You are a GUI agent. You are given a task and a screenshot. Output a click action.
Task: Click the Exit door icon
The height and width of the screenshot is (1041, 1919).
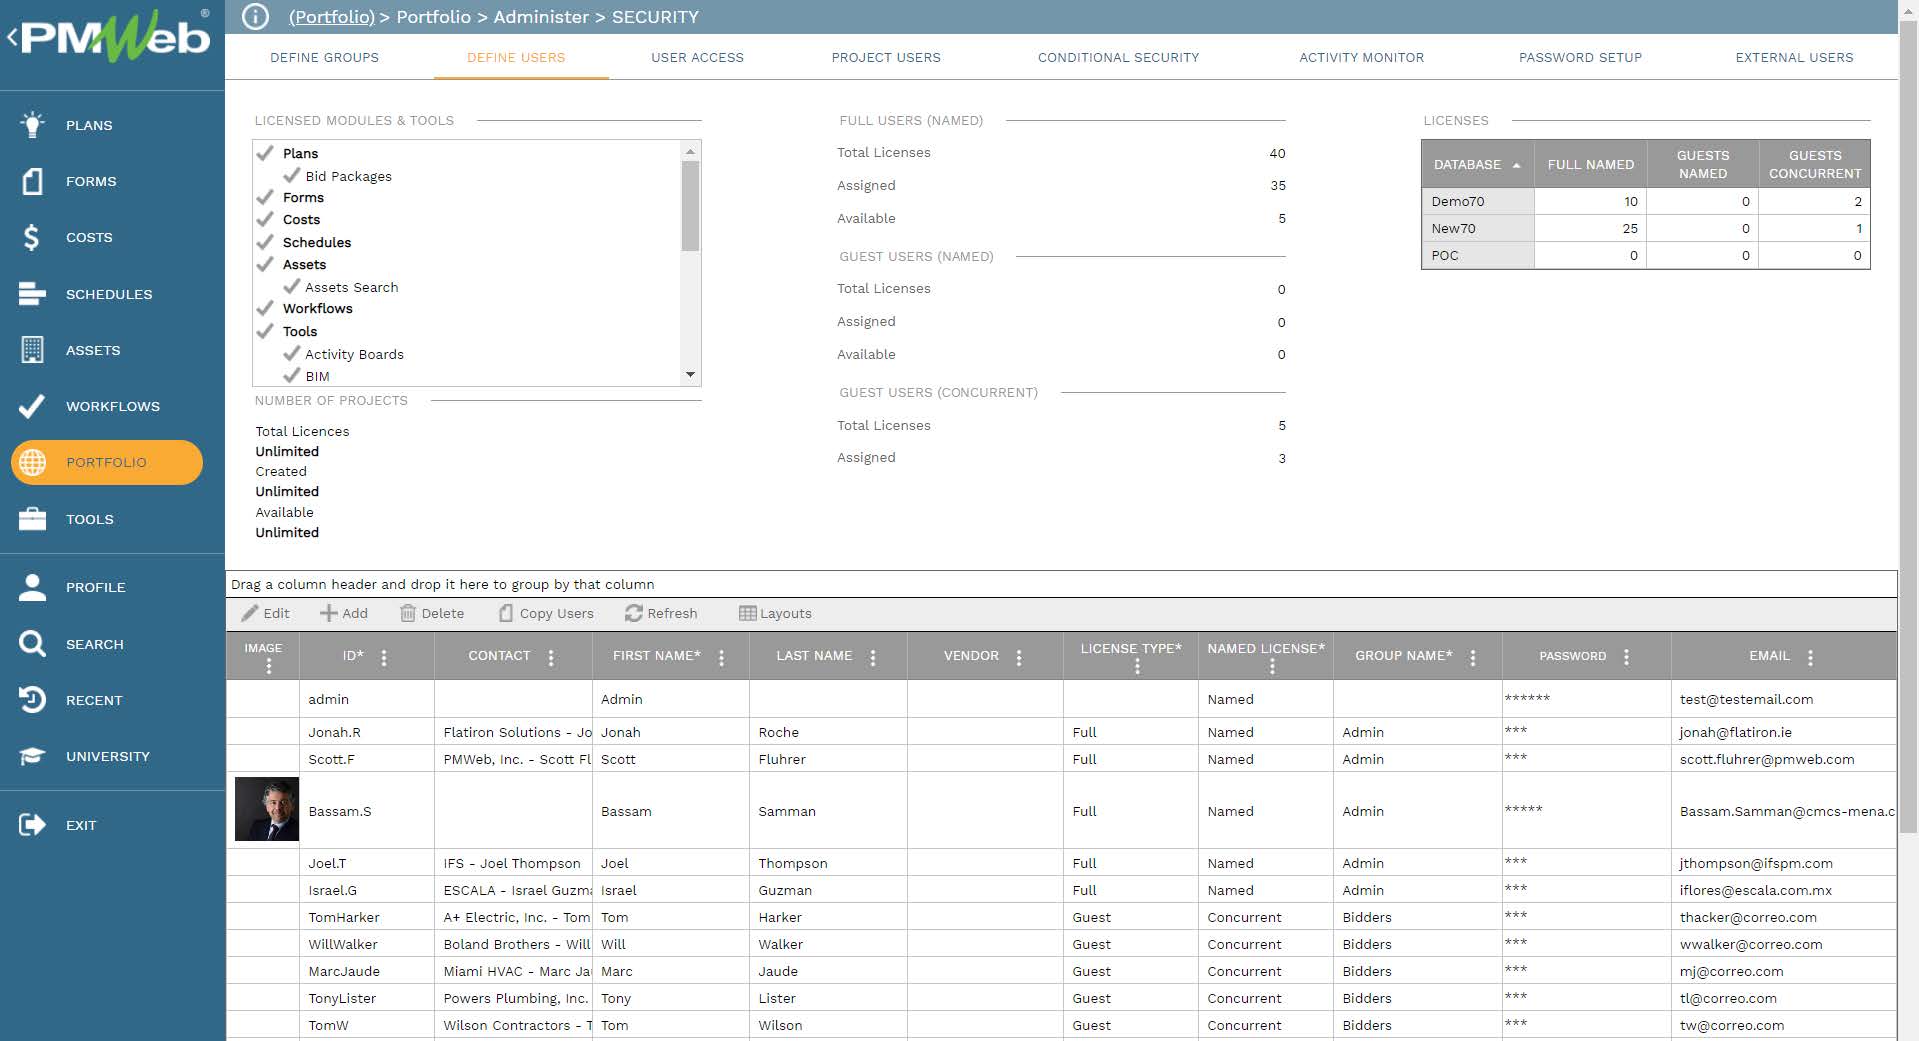(x=32, y=825)
